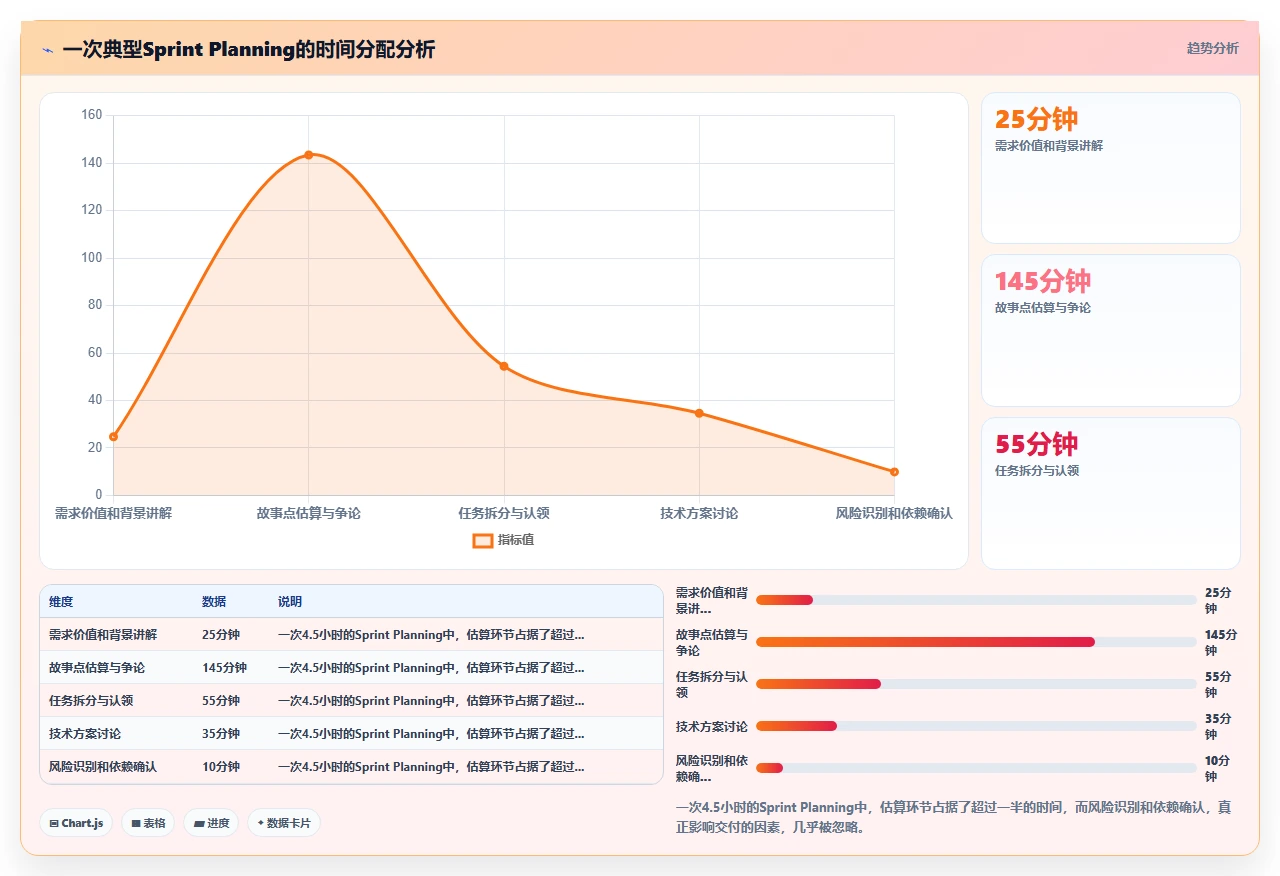The width and height of the screenshot is (1280, 876).
Task: Click the chart point for 技术方案讨论
Action: [699, 413]
